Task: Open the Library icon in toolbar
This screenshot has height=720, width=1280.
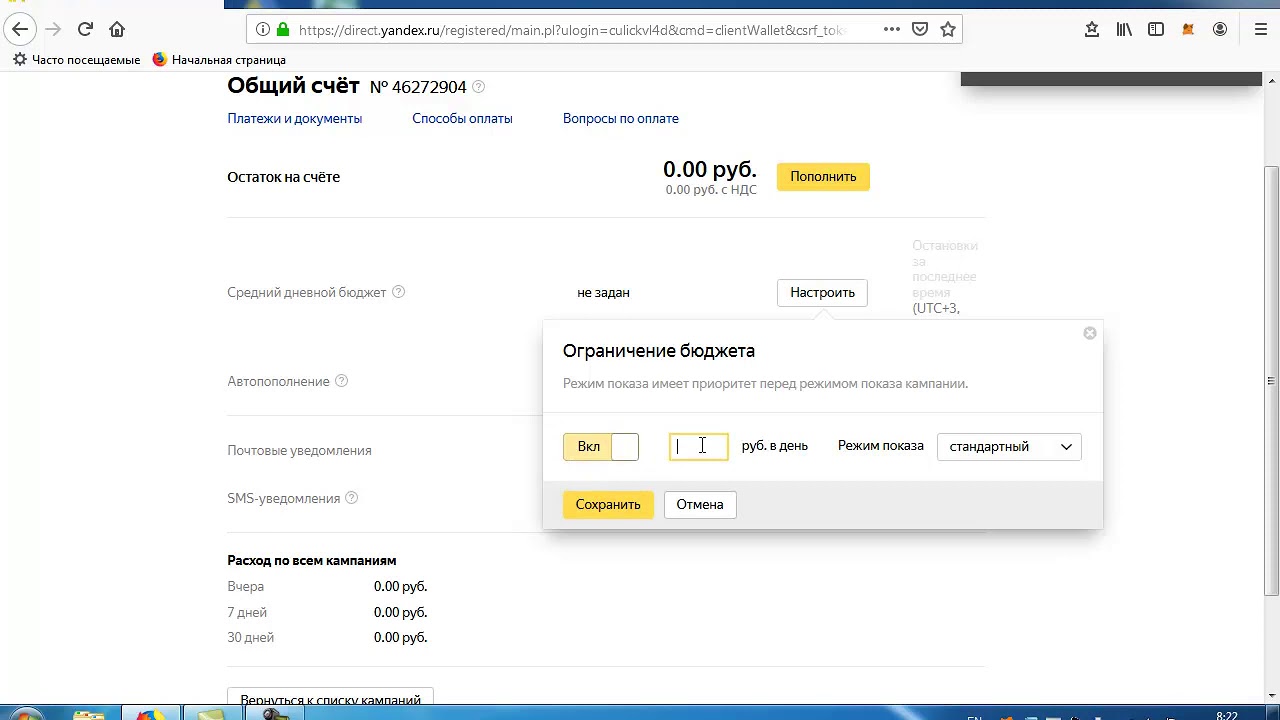Action: click(1124, 30)
